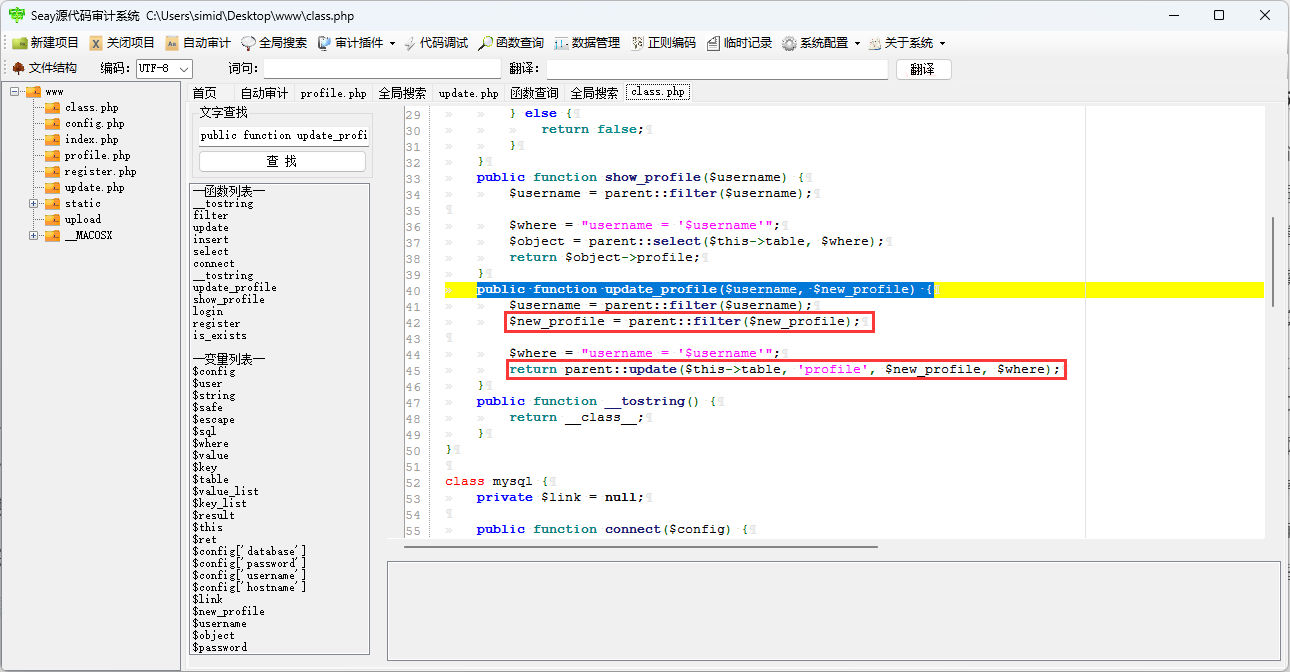
Task: Switch to the class.php tab
Action: tap(657, 91)
